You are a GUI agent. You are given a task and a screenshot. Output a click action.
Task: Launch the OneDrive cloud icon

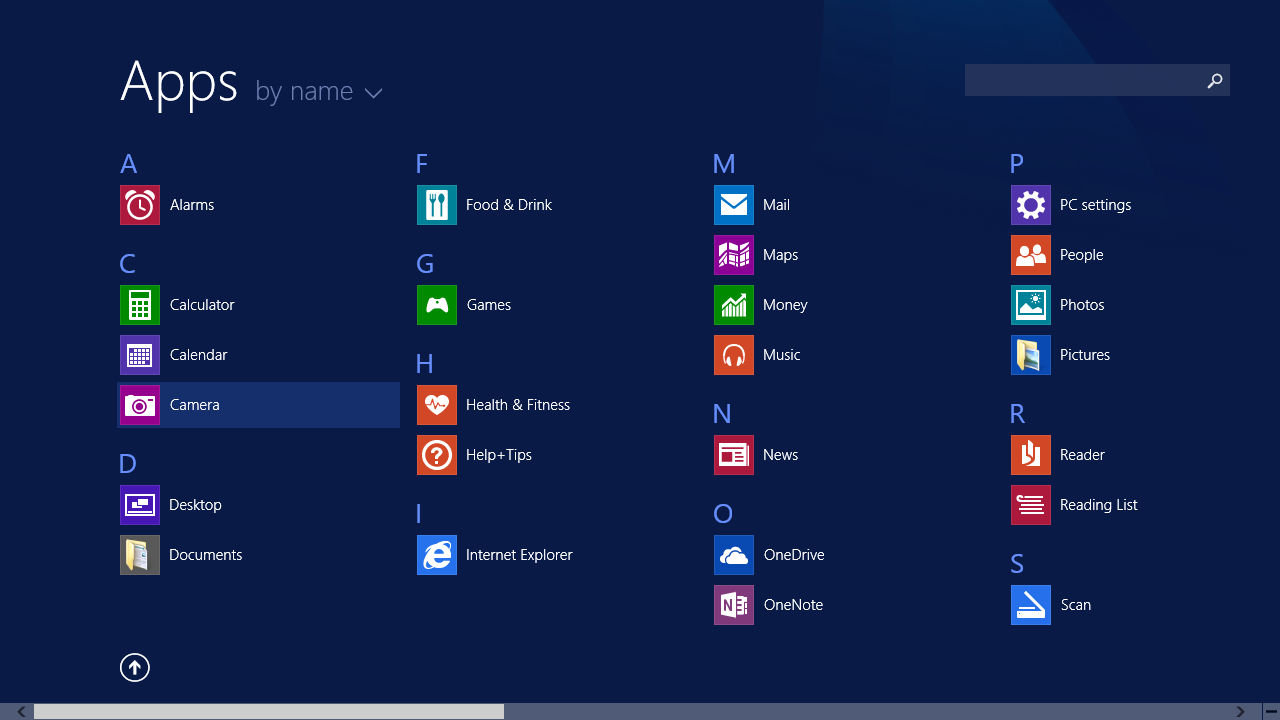(x=734, y=555)
